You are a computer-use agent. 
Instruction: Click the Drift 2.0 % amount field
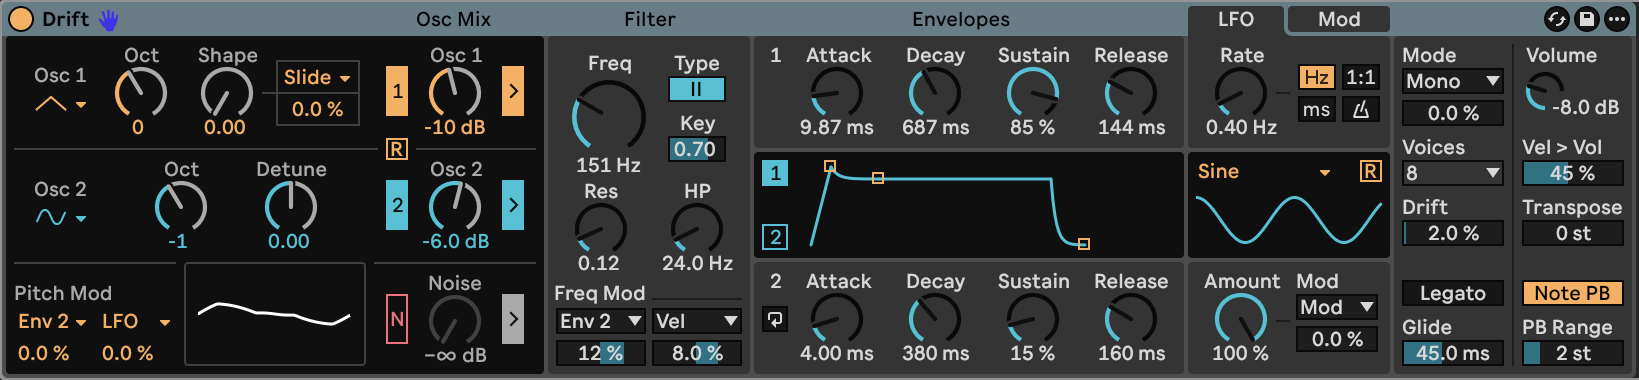tap(1452, 233)
